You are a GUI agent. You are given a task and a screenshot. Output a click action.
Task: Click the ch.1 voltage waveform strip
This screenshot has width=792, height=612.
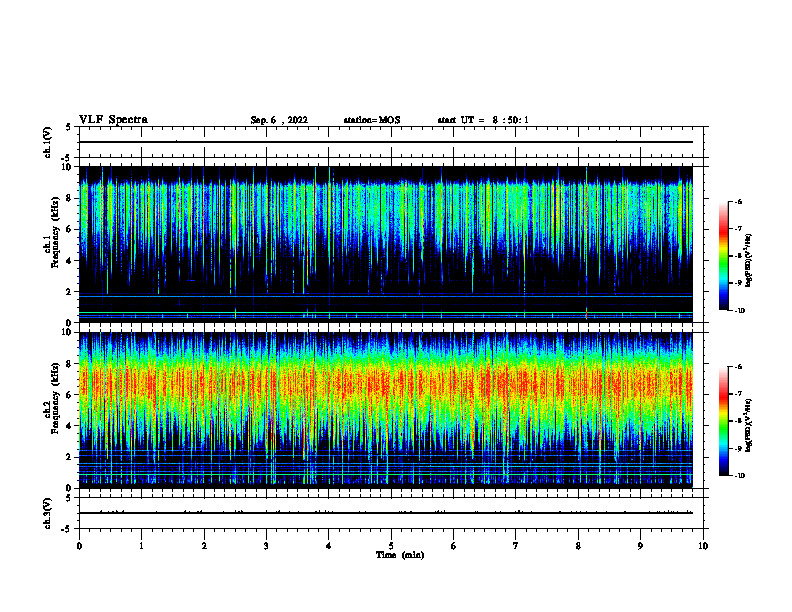[x=391, y=142]
